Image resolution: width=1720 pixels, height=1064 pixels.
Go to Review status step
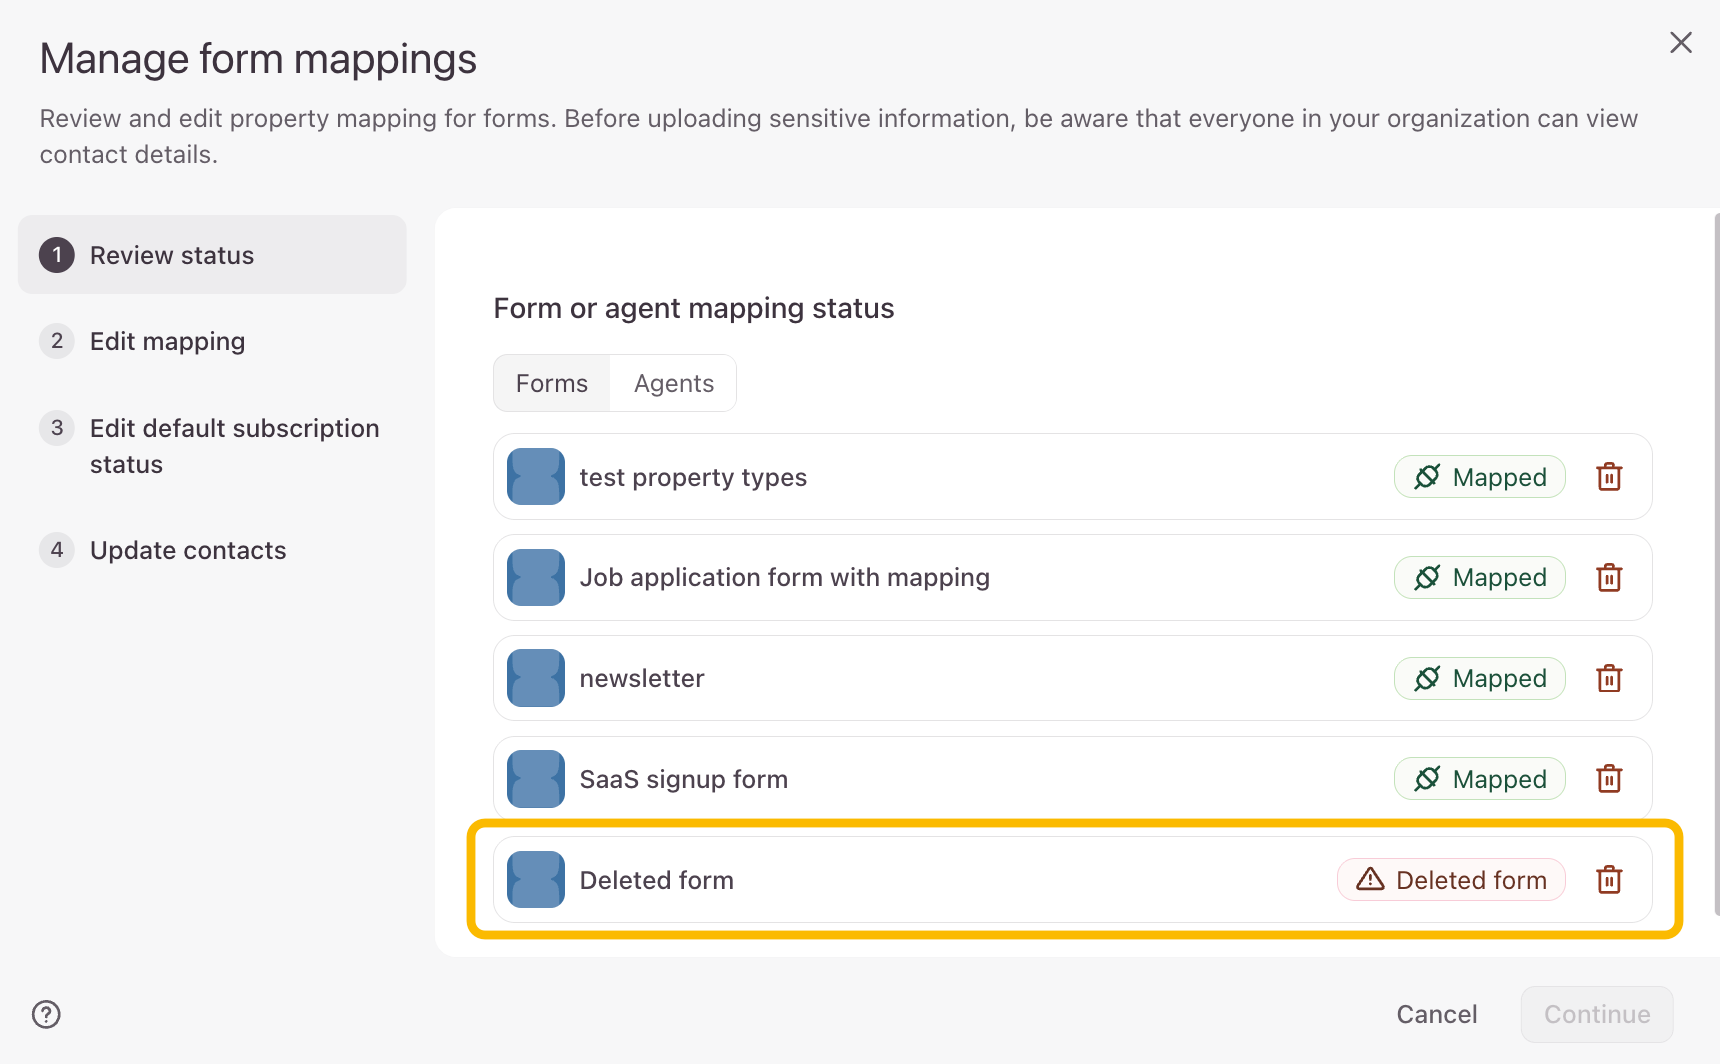pos(172,256)
